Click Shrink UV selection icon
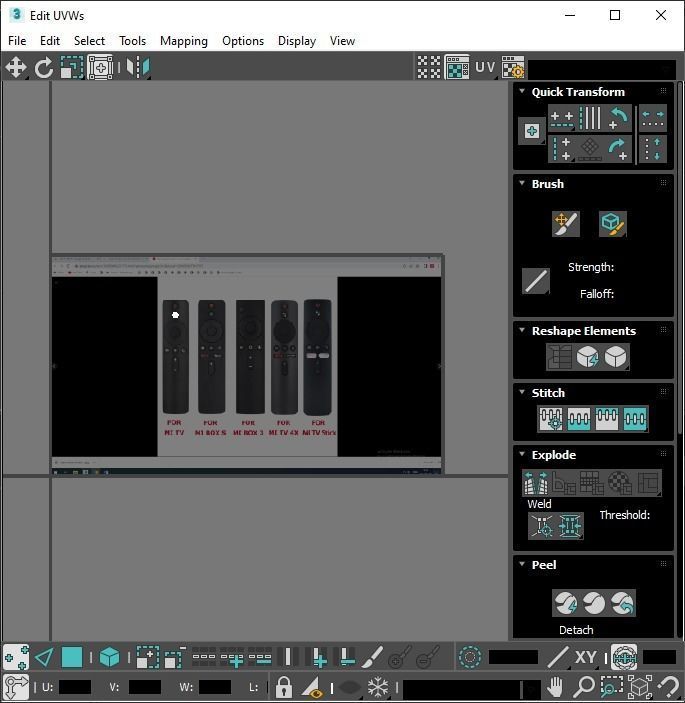685x703 pixels. click(x=175, y=657)
